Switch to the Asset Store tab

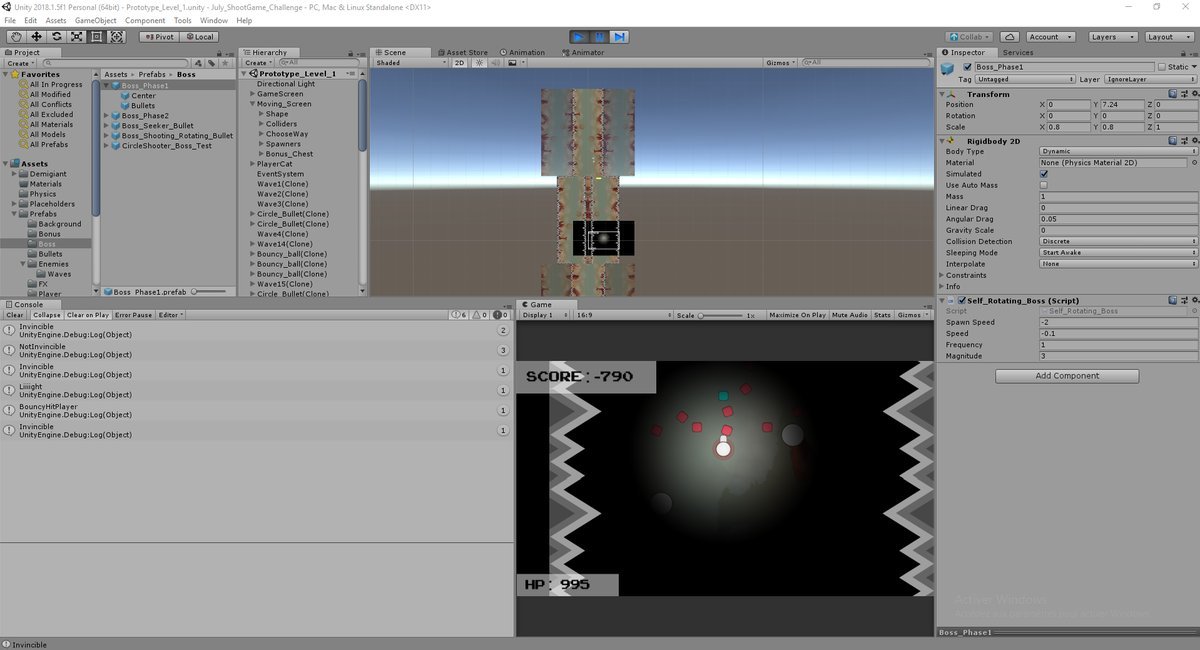[x=466, y=52]
